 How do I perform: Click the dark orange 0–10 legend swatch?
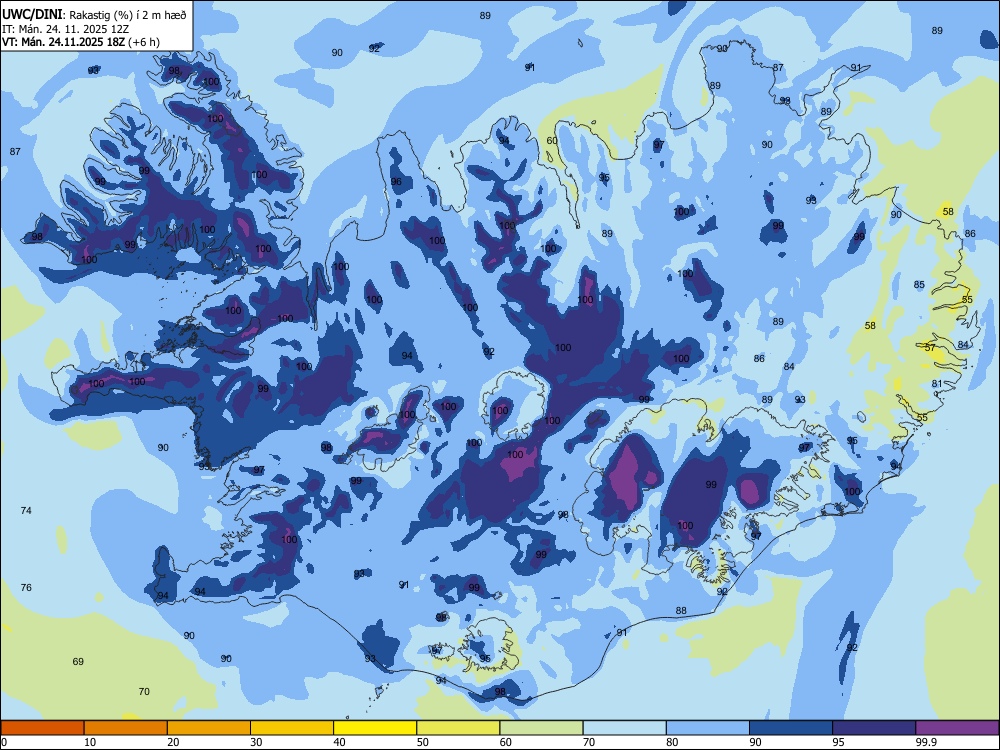click(42, 728)
